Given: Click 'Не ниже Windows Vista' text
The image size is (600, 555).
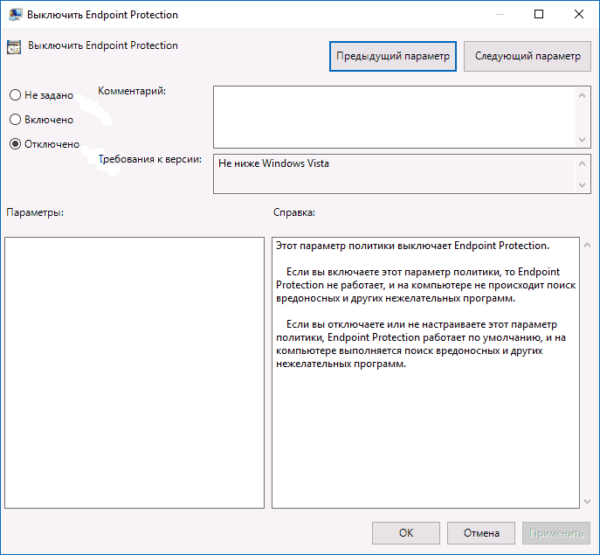Looking at the screenshot, I should (x=274, y=163).
